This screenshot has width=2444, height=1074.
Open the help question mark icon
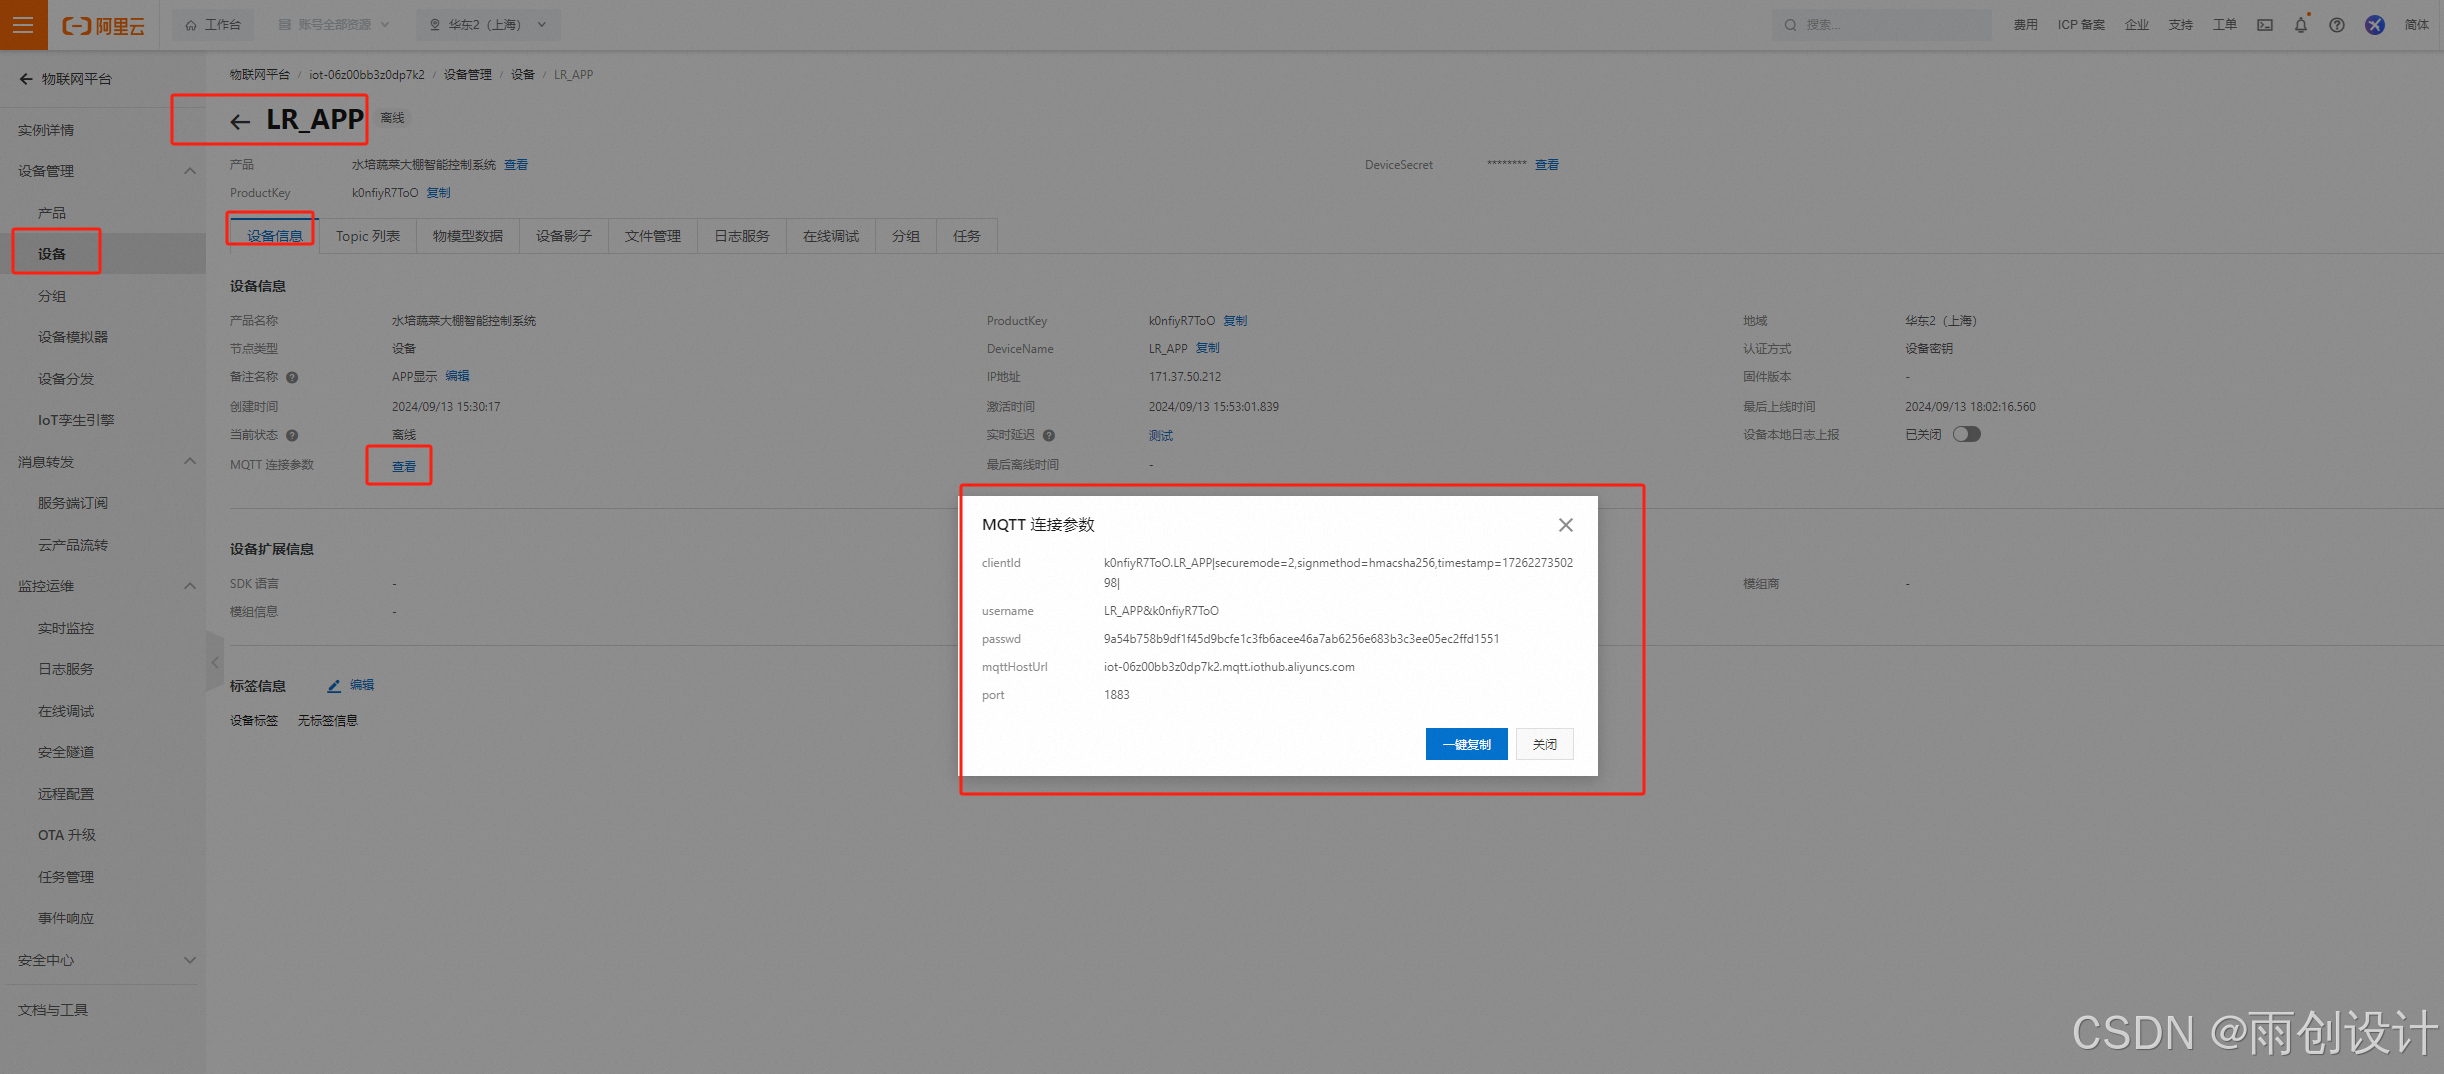(2337, 25)
